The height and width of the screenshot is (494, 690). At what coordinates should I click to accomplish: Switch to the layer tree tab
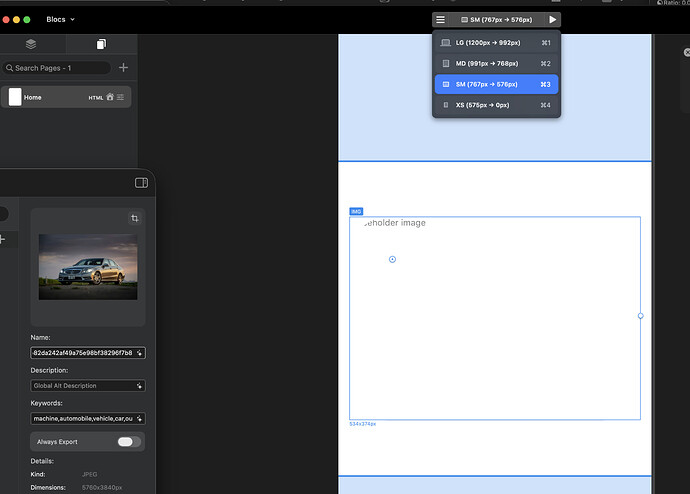[31, 44]
